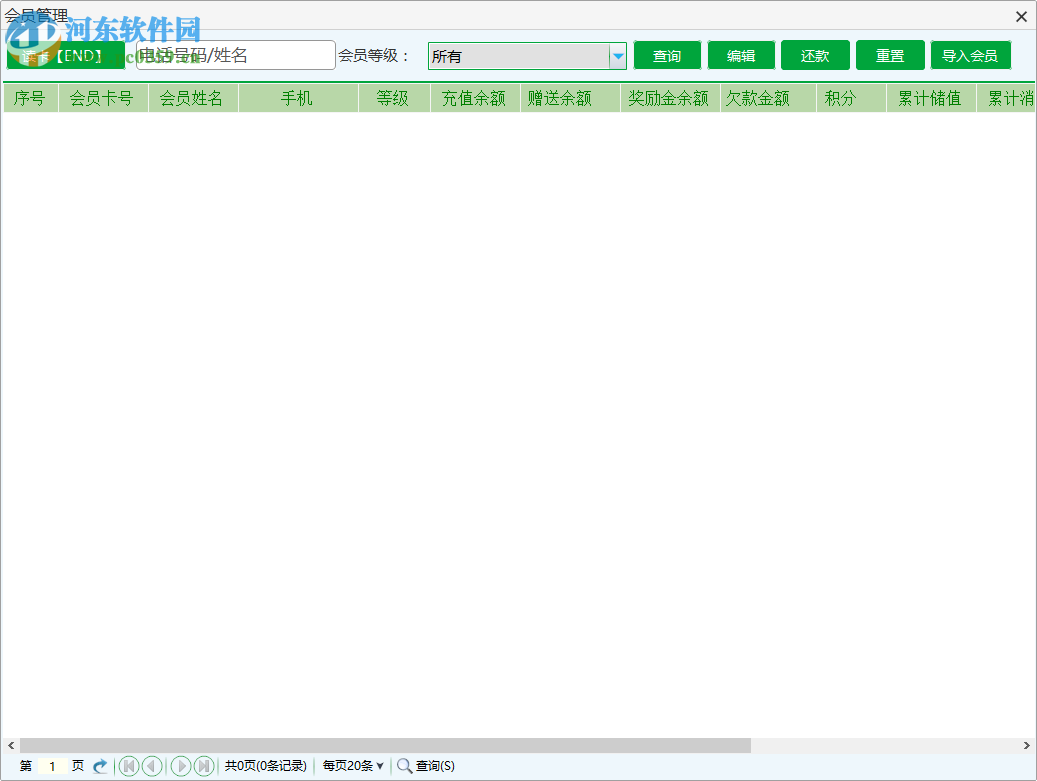1037x781 pixels.
Task: Sort by the 赠送余额 column header
Action: (569, 99)
